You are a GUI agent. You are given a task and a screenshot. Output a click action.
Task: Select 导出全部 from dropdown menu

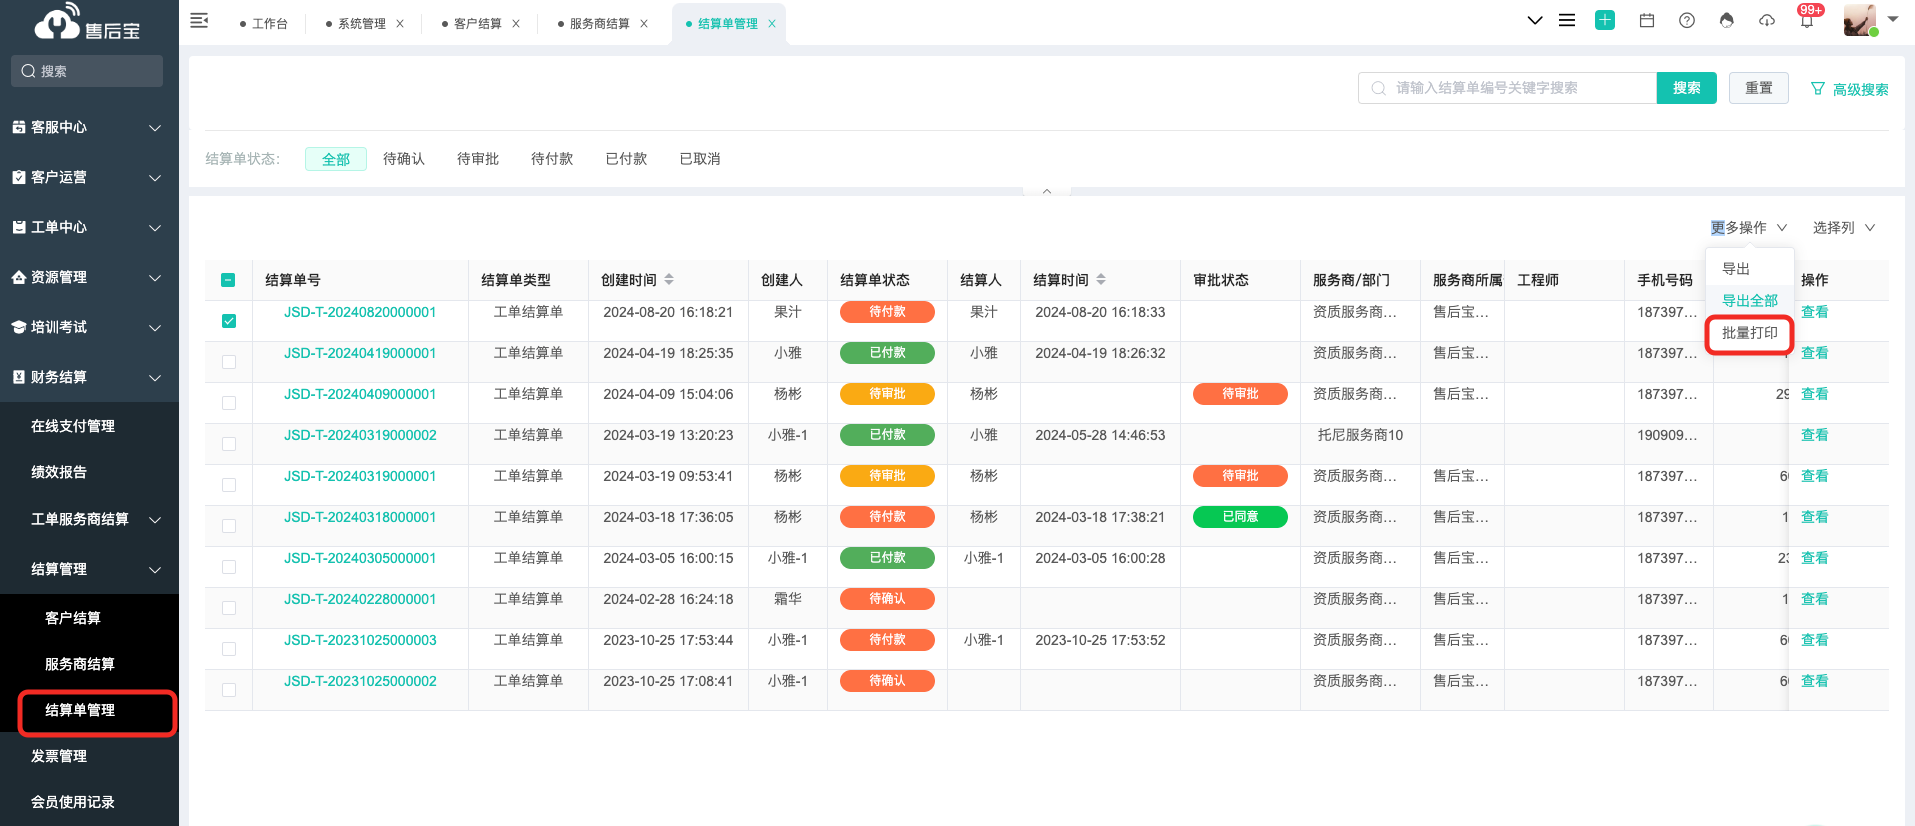(x=1750, y=301)
